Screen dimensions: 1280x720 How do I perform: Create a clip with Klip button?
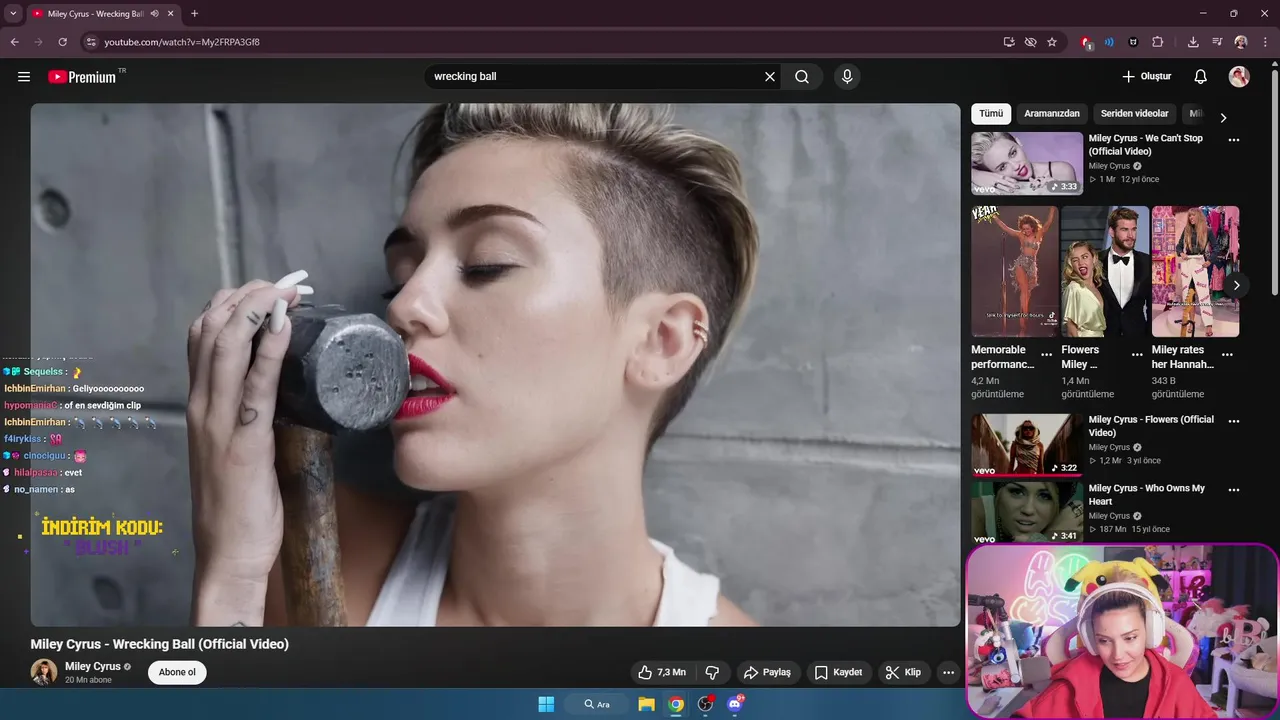(x=903, y=672)
